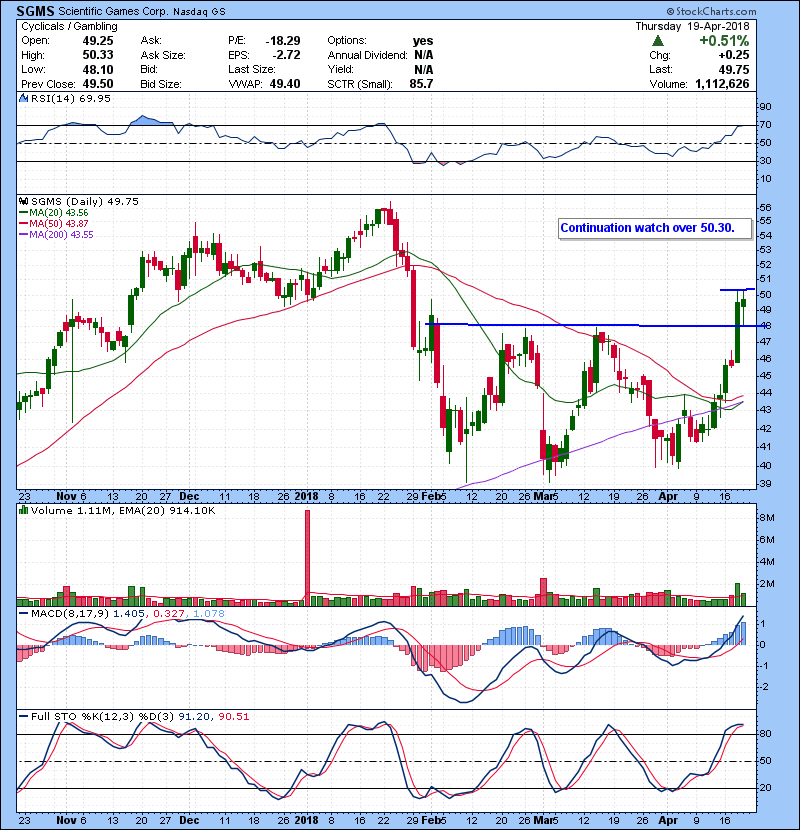Click the 'Thursday 19-Apr-2018' date

coord(692,26)
